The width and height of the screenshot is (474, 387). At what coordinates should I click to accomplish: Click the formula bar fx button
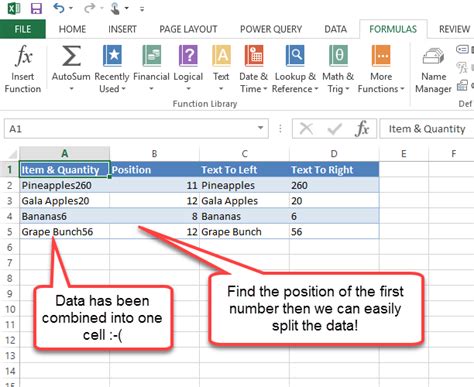click(x=362, y=129)
